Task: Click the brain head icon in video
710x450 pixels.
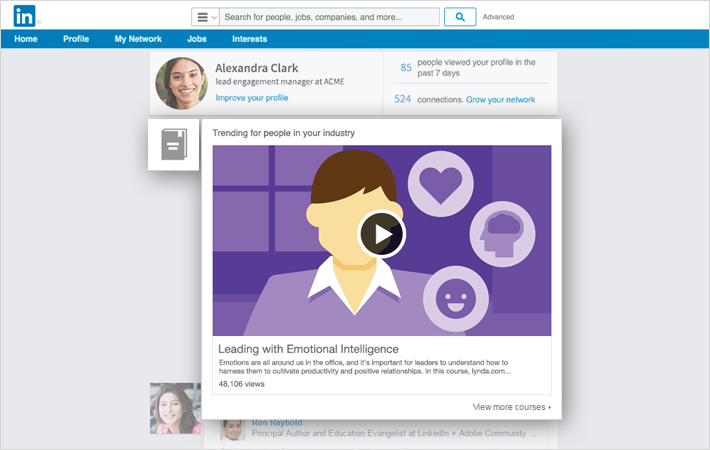Action: pos(500,231)
